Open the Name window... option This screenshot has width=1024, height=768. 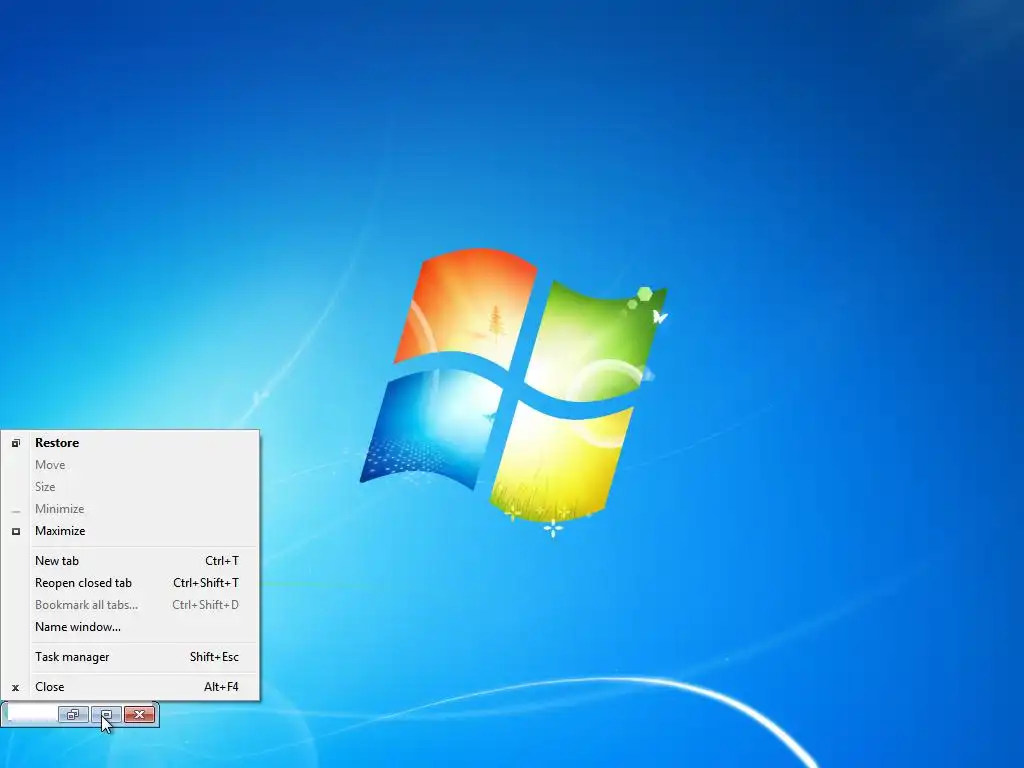click(130, 627)
